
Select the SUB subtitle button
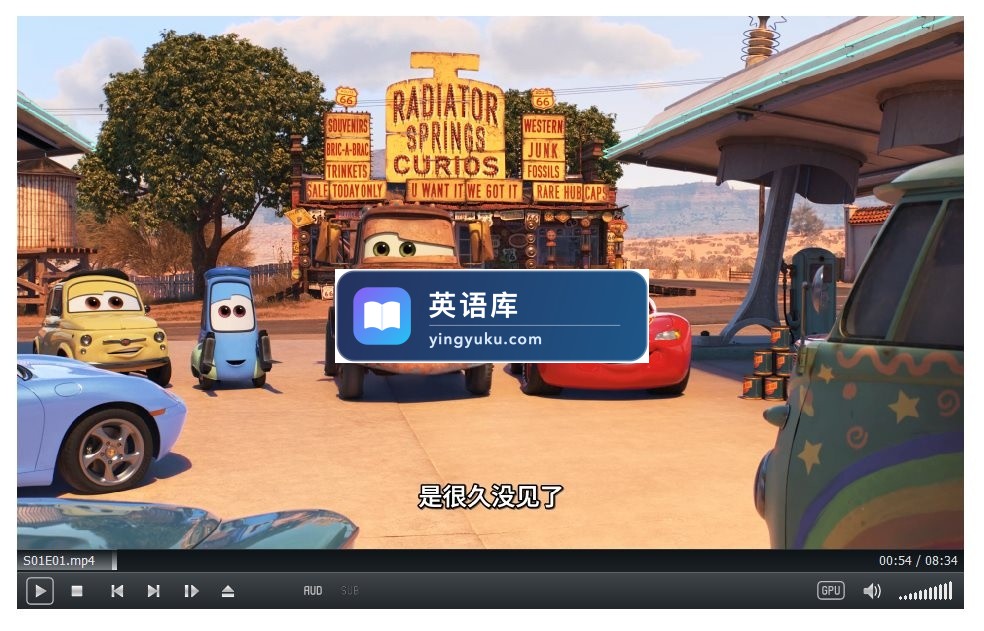[350, 591]
